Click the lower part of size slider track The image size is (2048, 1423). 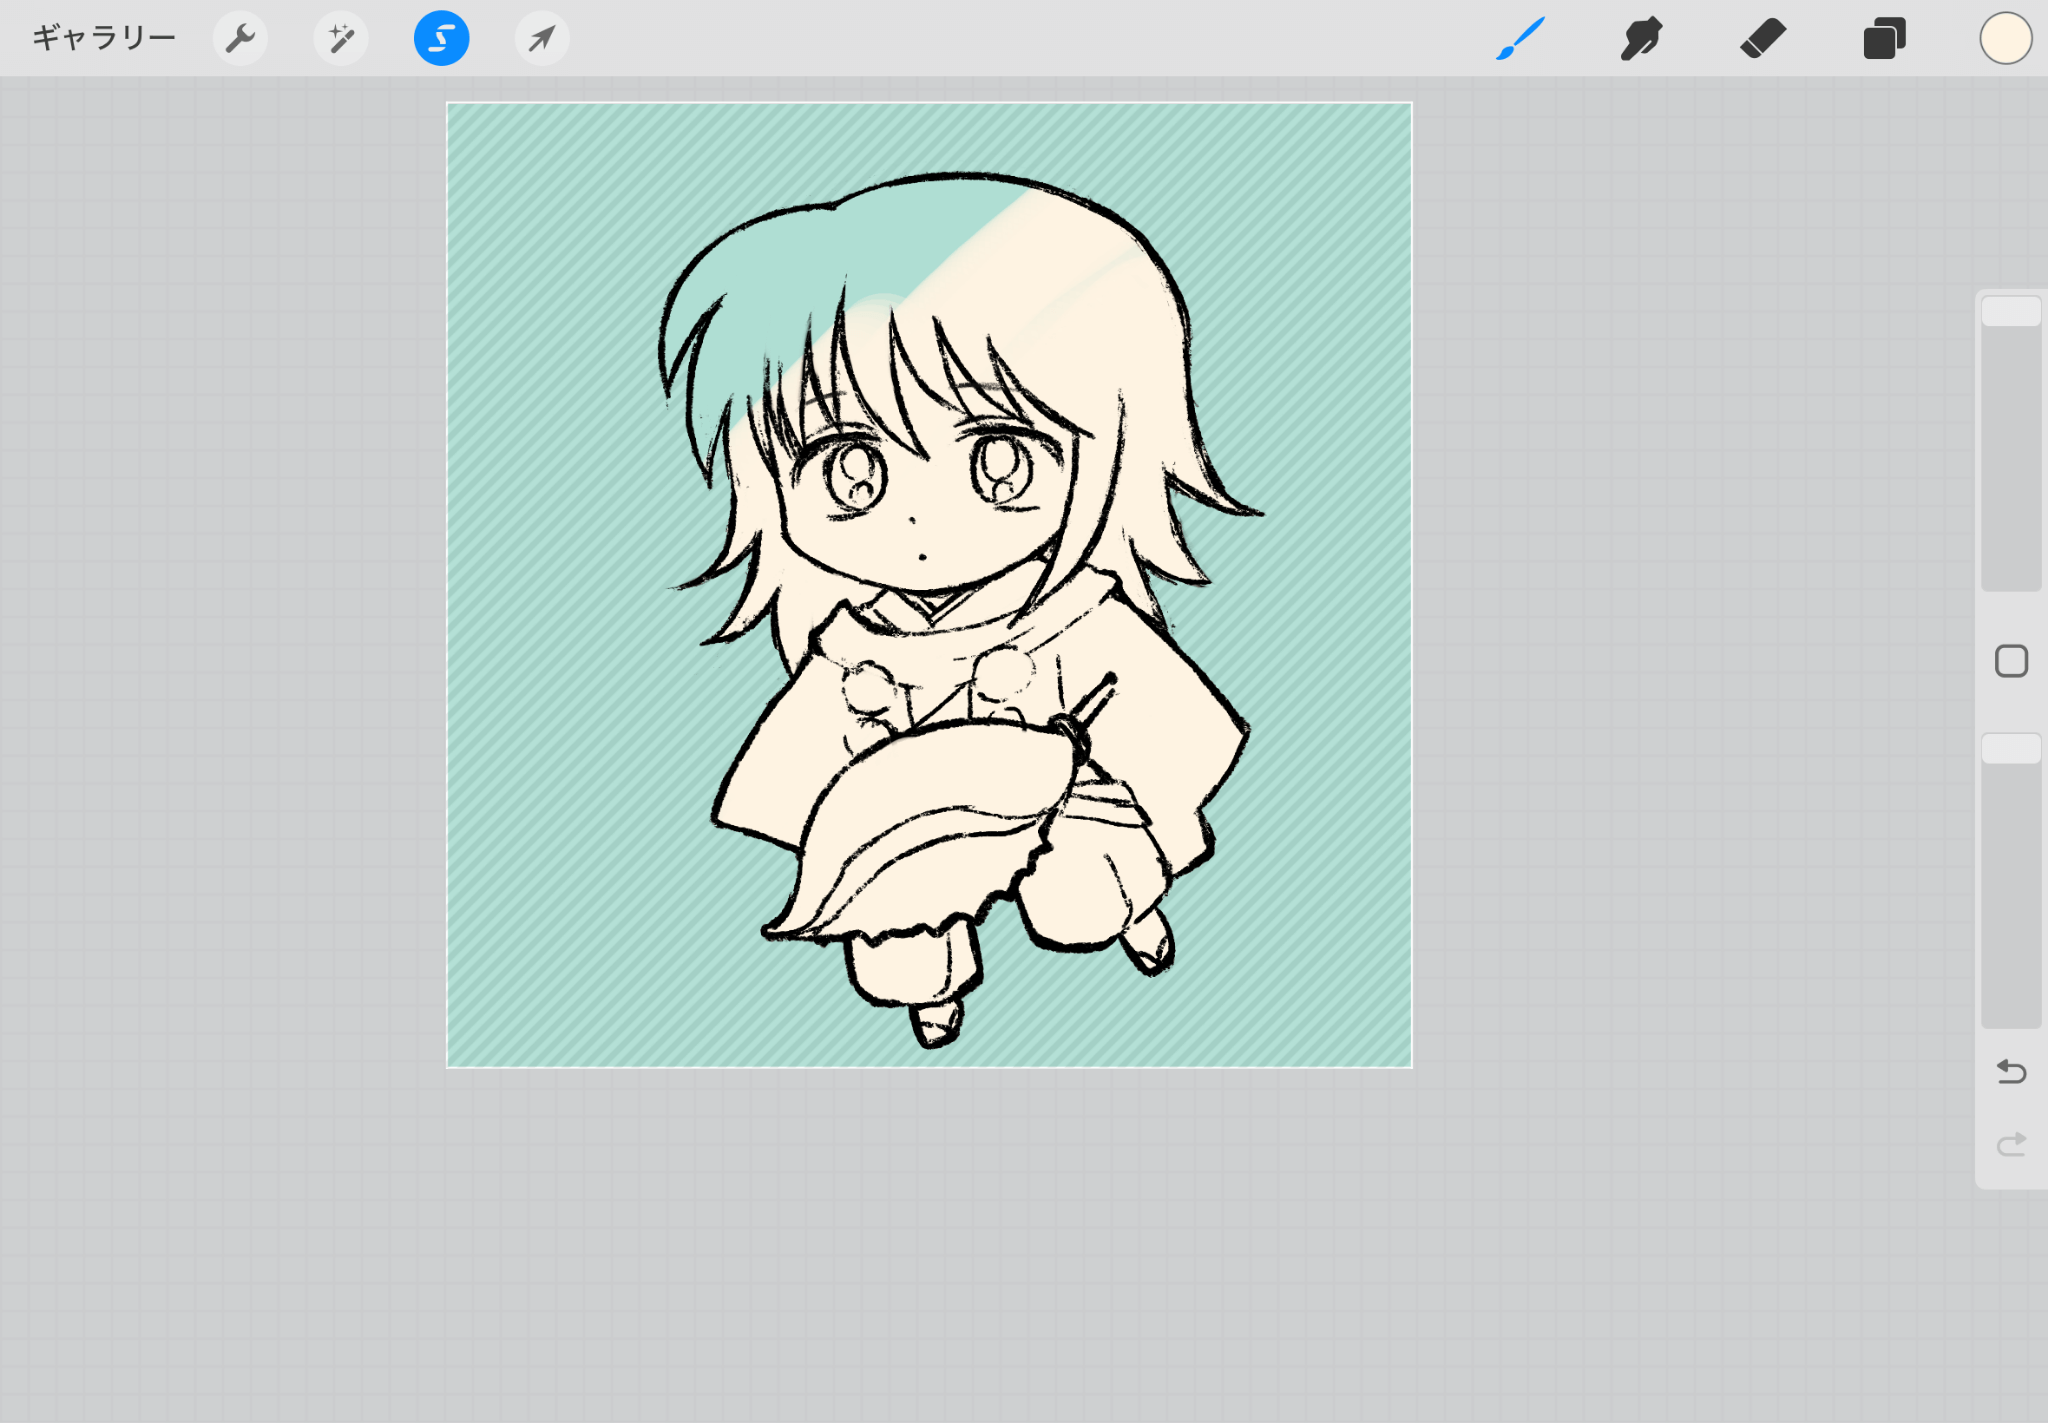click(2011, 520)
